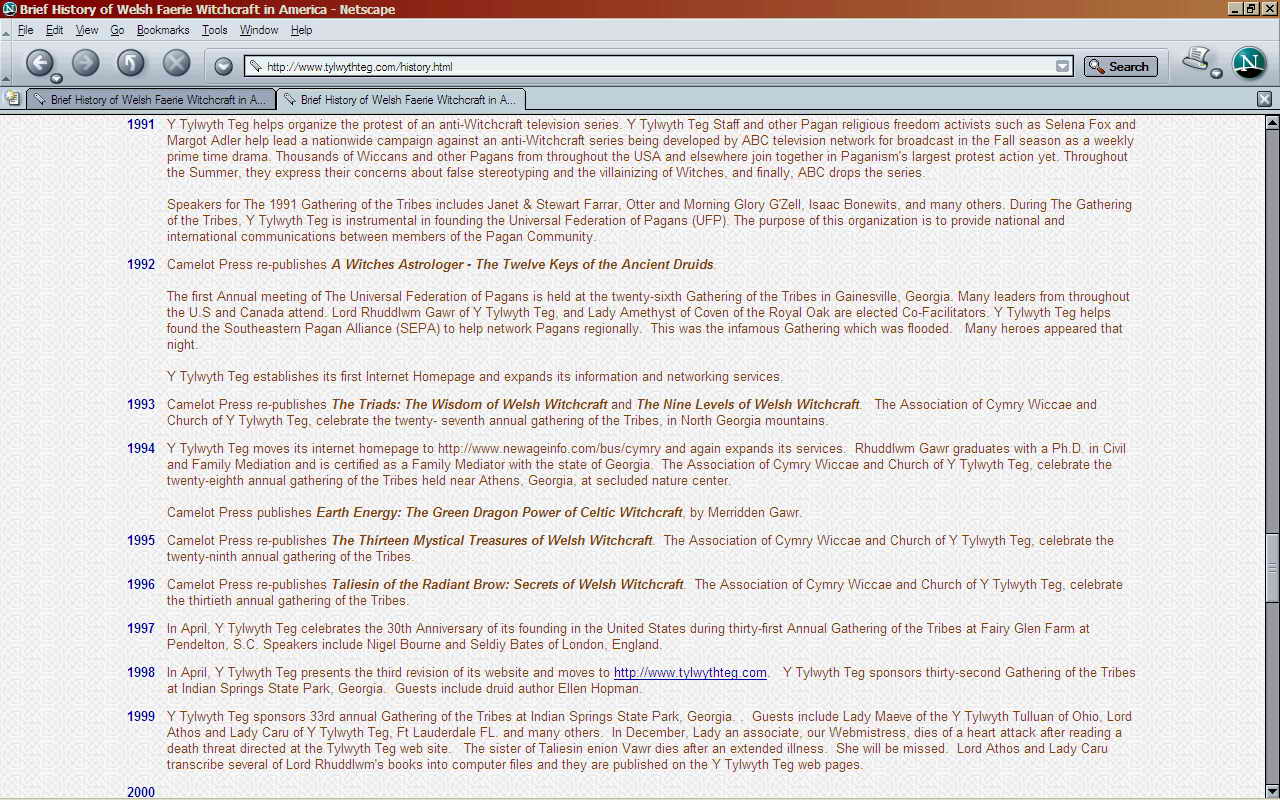Click the vertical scrollbar down arrow
Image resolution: width=1280 pixels, height=800 pixels.
1272,791
